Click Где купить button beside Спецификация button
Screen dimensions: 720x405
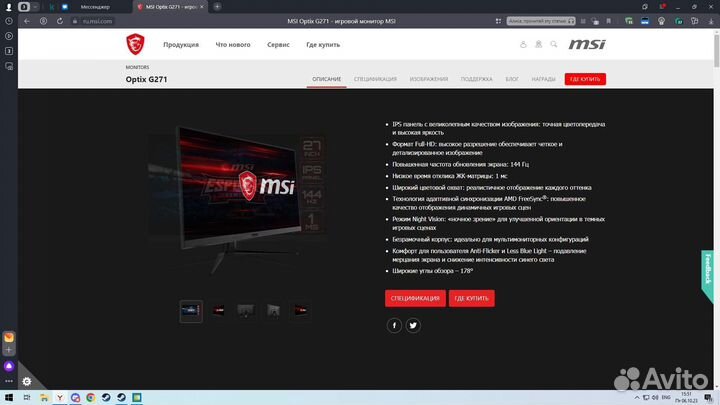coord(472,298)
